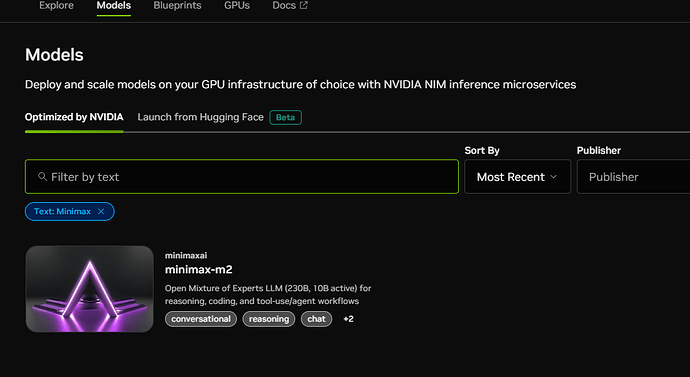Click the search magnifier icon
Image resolution: width=690 pixels, height=377 pixels.
coord(42,176)
